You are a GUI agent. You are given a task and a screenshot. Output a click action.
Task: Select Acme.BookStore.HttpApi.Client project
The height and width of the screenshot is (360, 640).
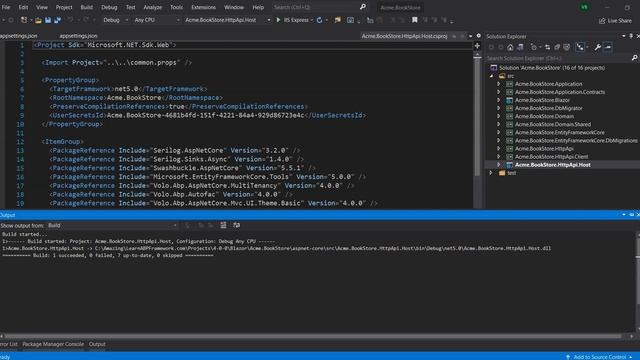(x=551, y=157)
